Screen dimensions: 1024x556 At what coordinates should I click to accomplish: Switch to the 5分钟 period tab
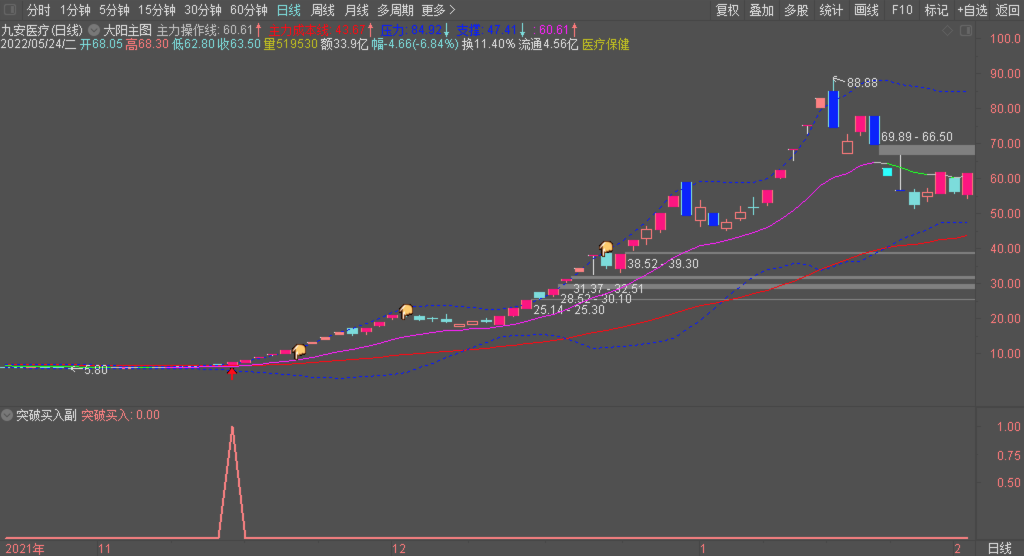coord(114,10)
